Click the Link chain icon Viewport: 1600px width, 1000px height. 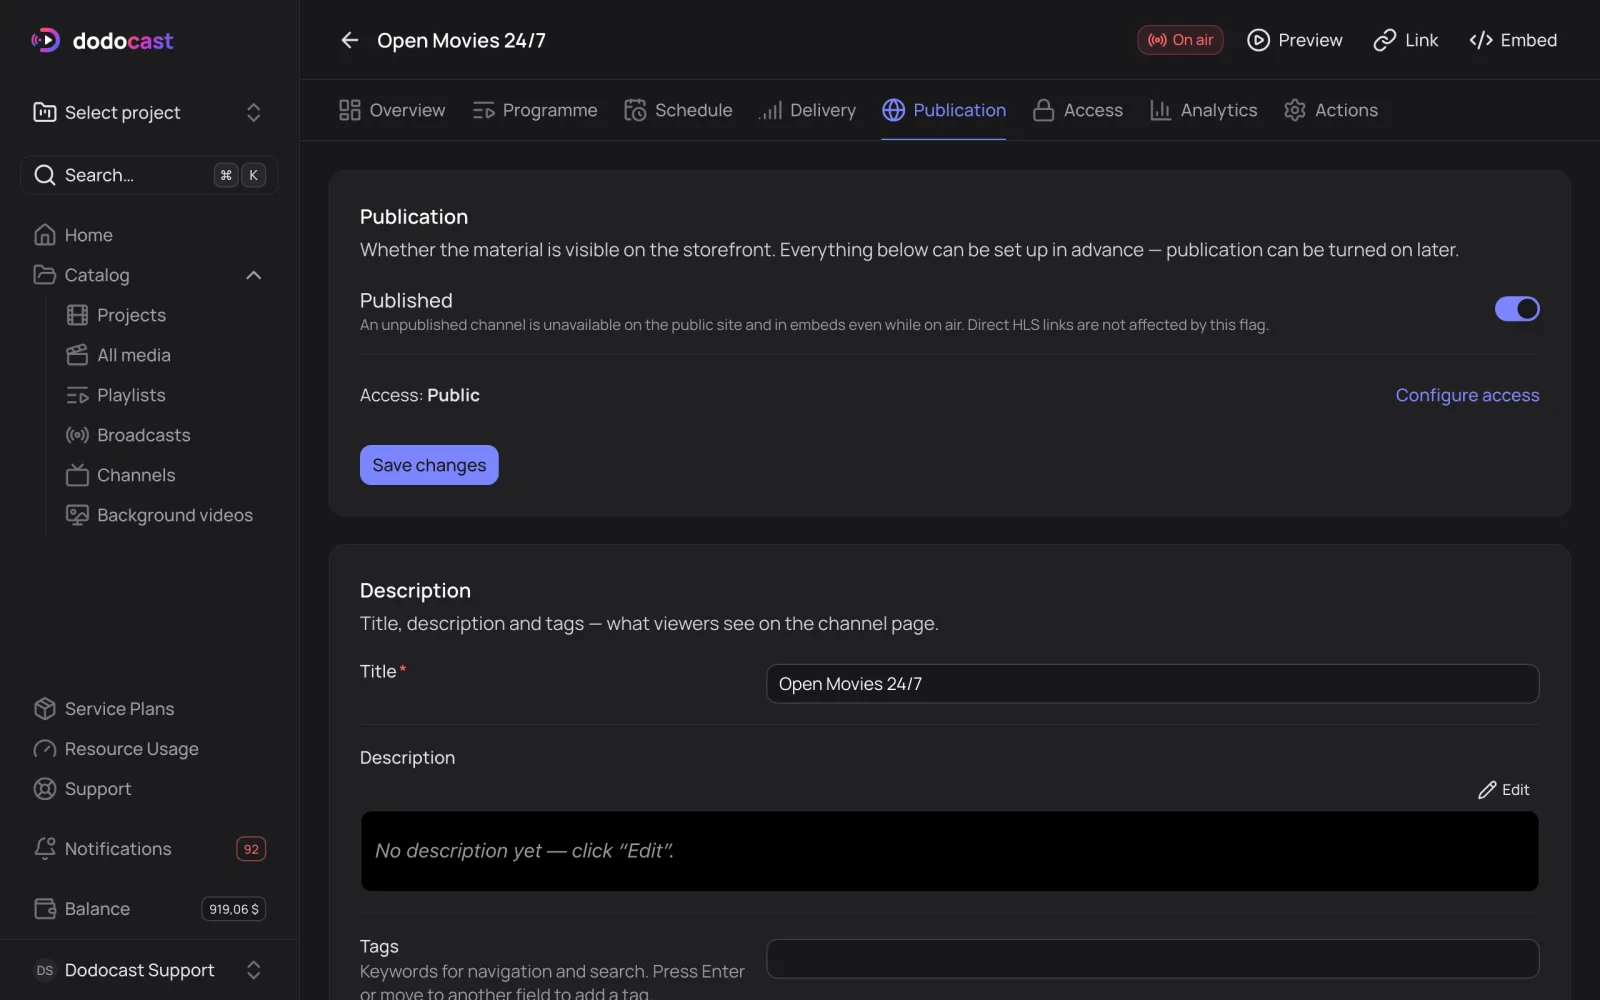pos(1384,40)
